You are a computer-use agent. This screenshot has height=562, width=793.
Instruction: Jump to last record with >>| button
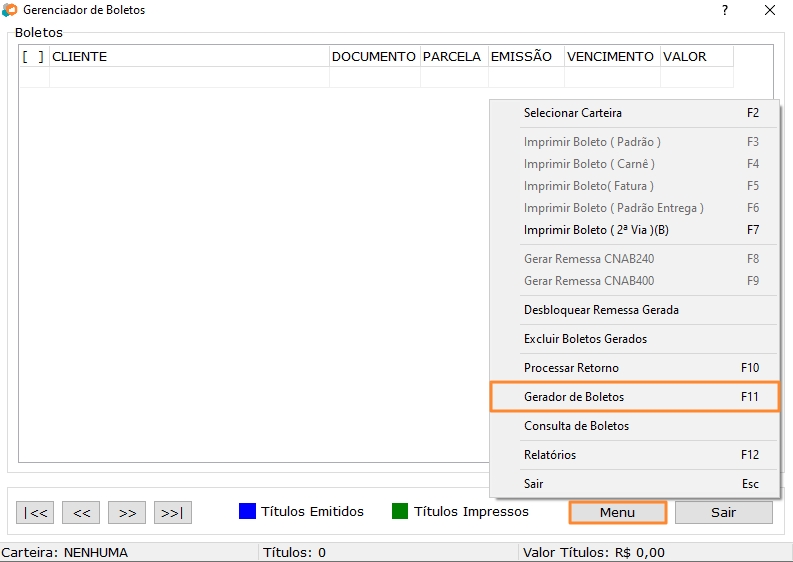172,513
